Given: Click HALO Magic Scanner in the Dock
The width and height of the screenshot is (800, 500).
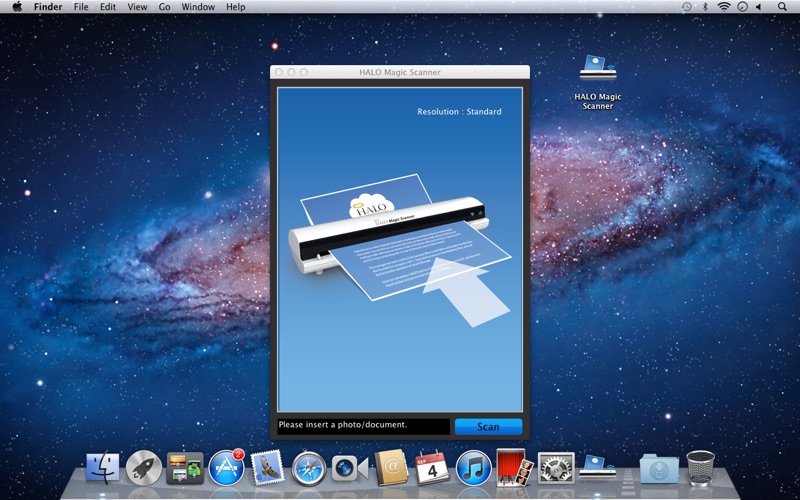Looking at the screenshot, I should coord(597,467).
